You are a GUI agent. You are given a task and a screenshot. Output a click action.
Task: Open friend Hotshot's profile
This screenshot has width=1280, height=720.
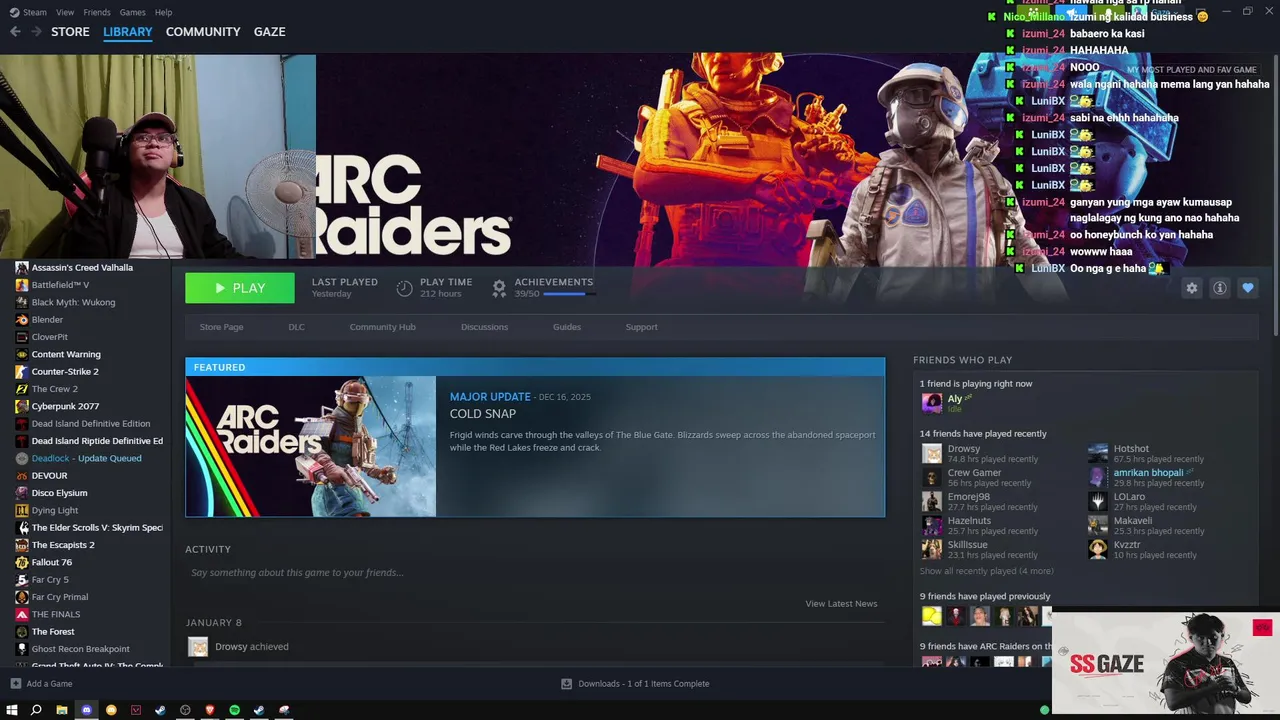point(1131,449)
